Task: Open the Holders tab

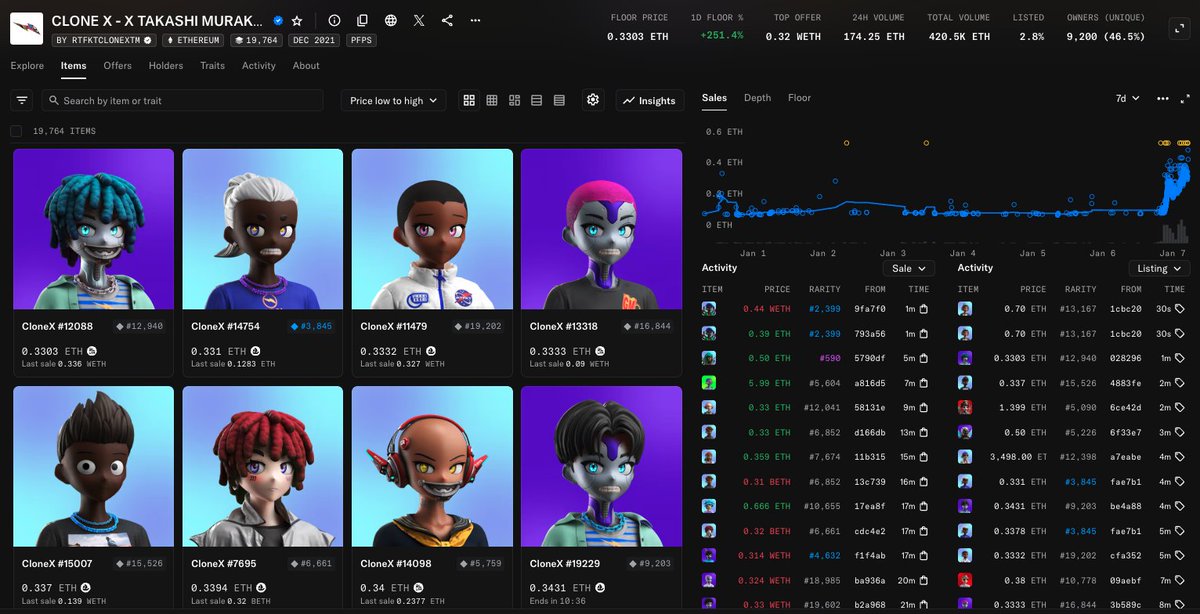Action: (x=166, y=66)
